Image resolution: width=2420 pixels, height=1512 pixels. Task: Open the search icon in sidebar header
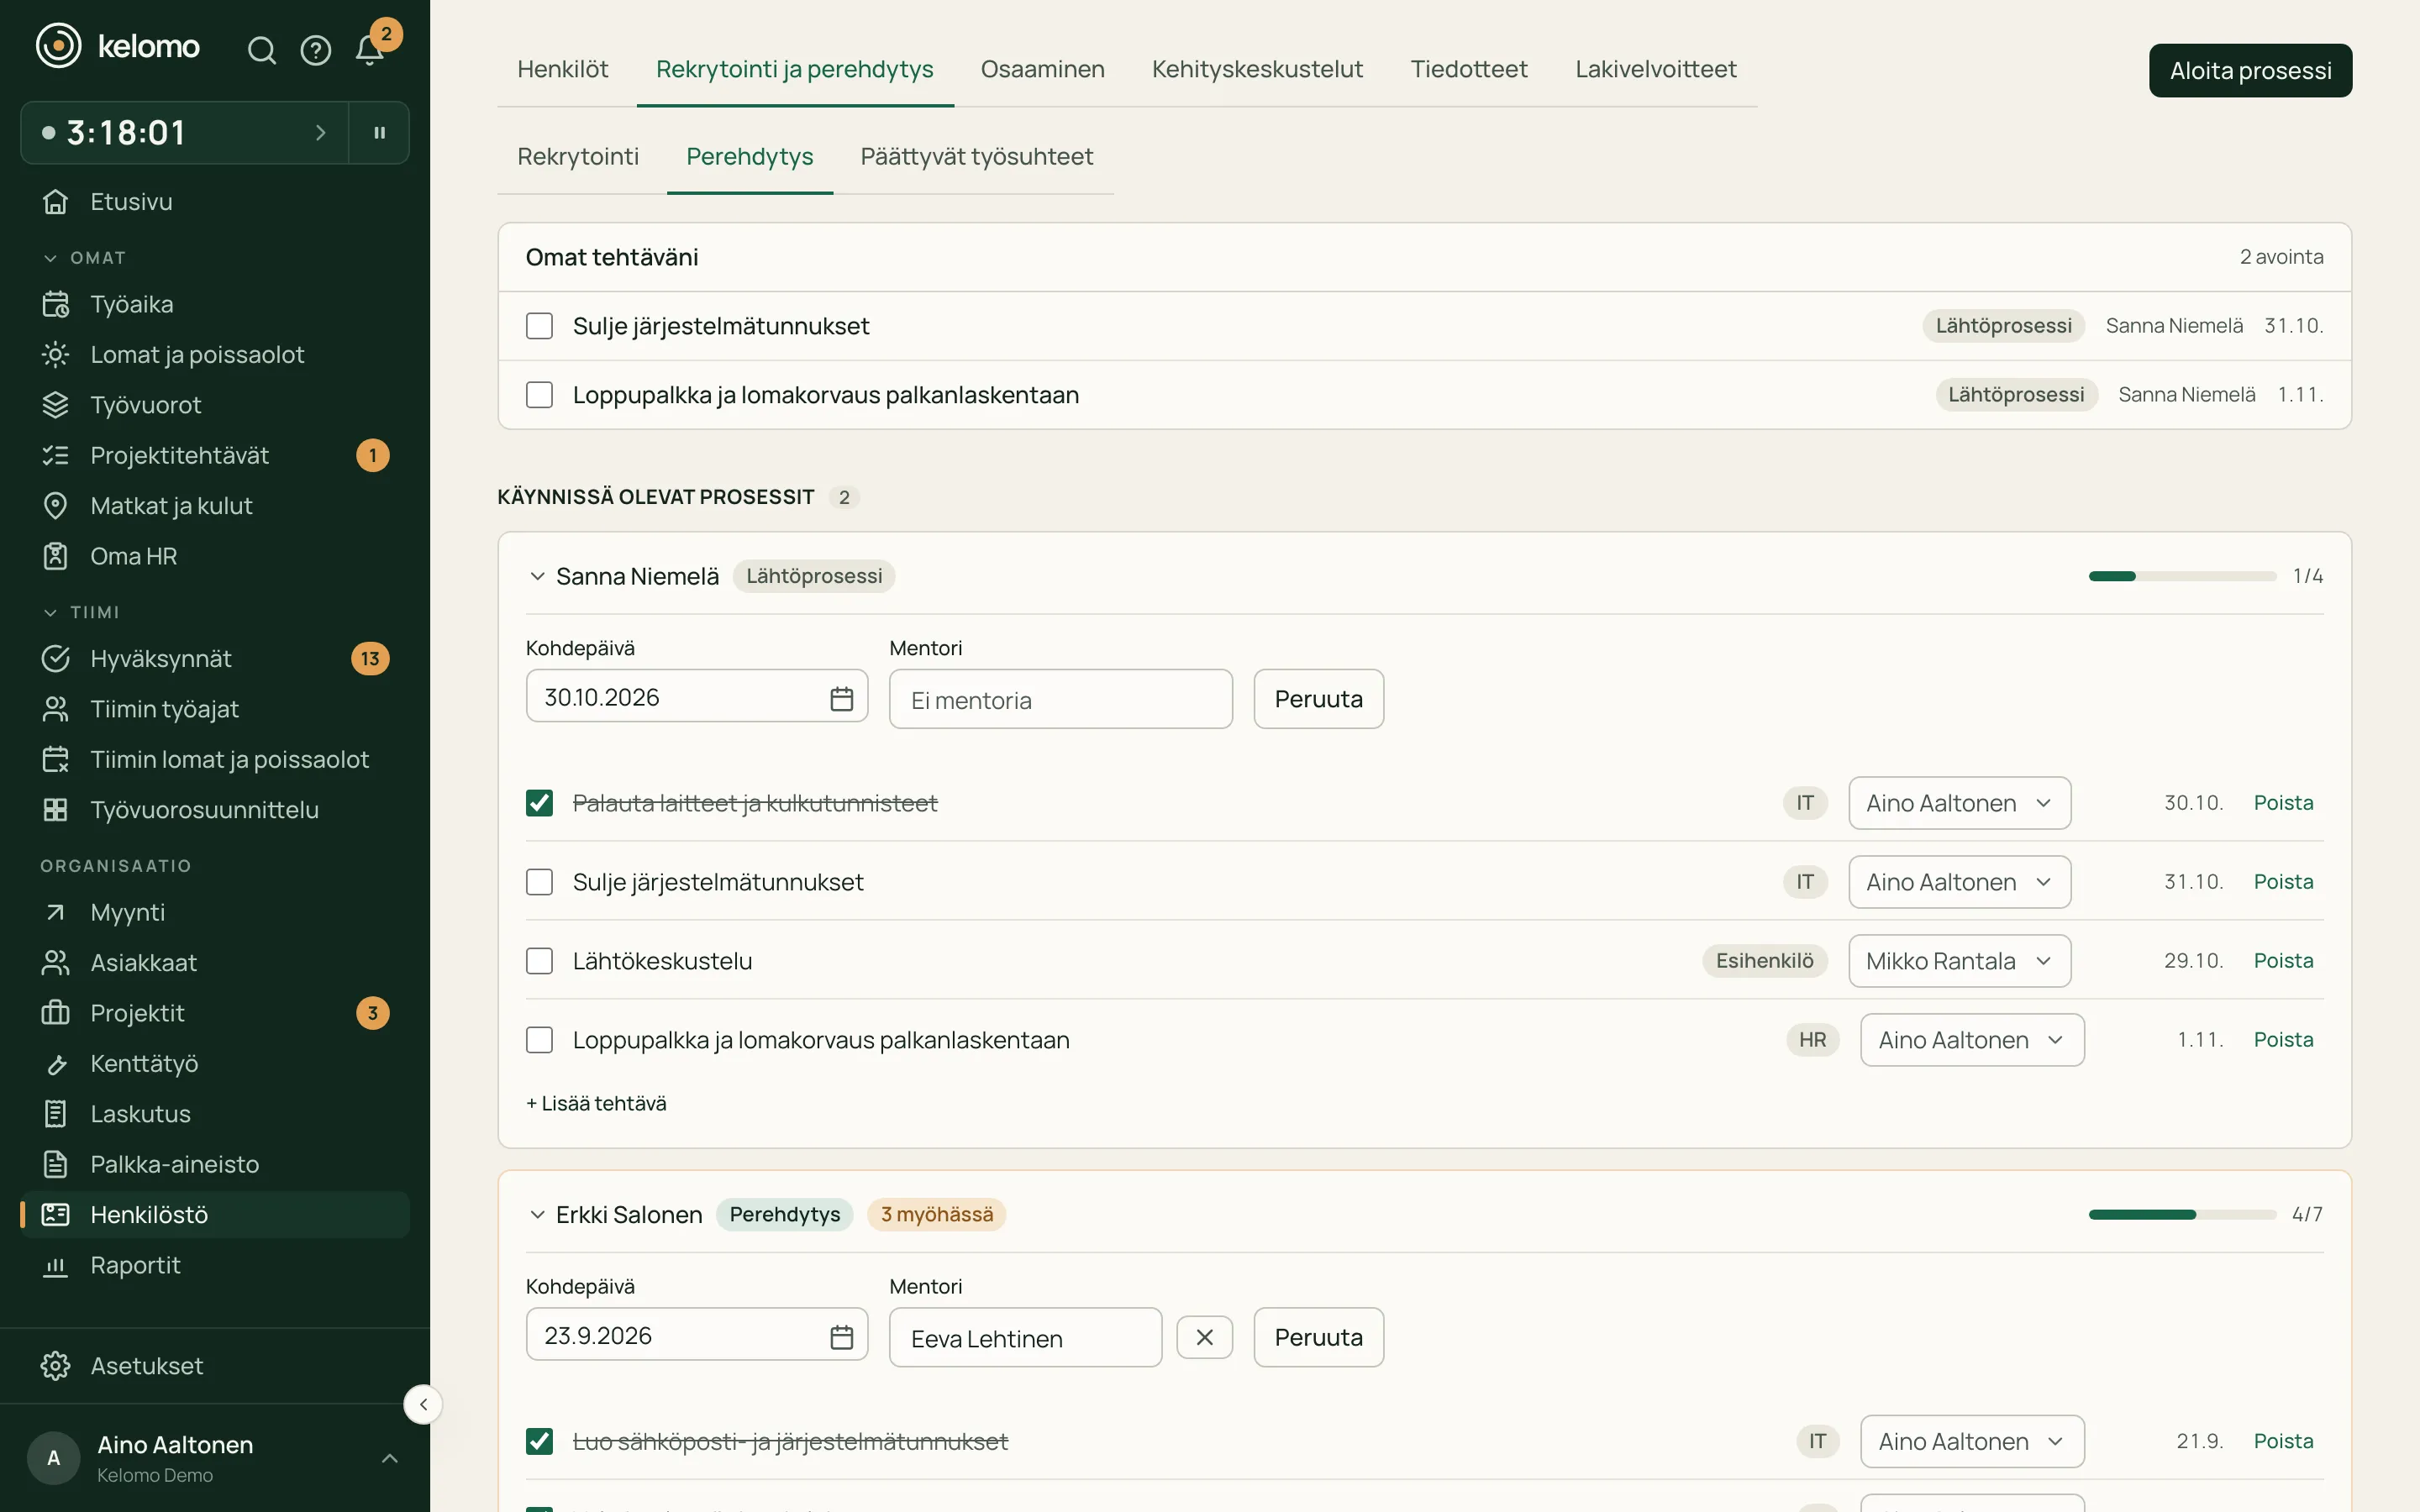261,50
